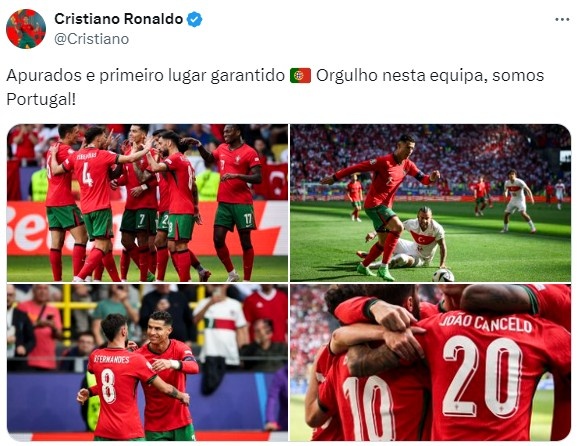
Task: Click the Turkish flag in the celebration photo
Action: pos(274,182)
